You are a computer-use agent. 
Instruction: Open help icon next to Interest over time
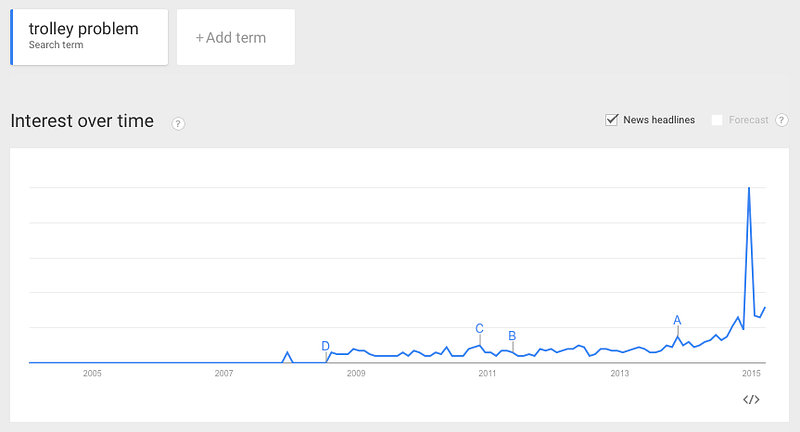(178, 123)
